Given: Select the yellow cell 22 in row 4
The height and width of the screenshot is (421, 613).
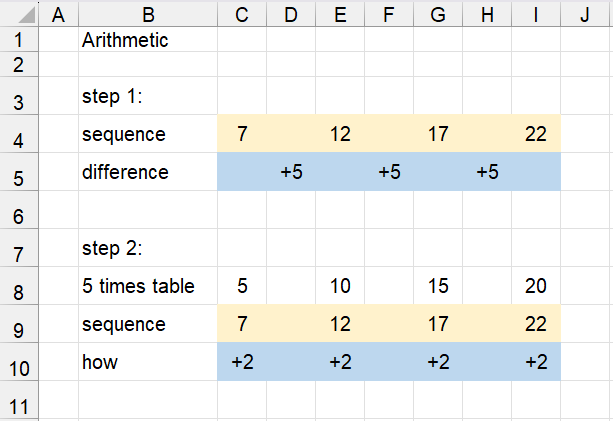Looking at the screenshot, I should [x=536, y=134].
